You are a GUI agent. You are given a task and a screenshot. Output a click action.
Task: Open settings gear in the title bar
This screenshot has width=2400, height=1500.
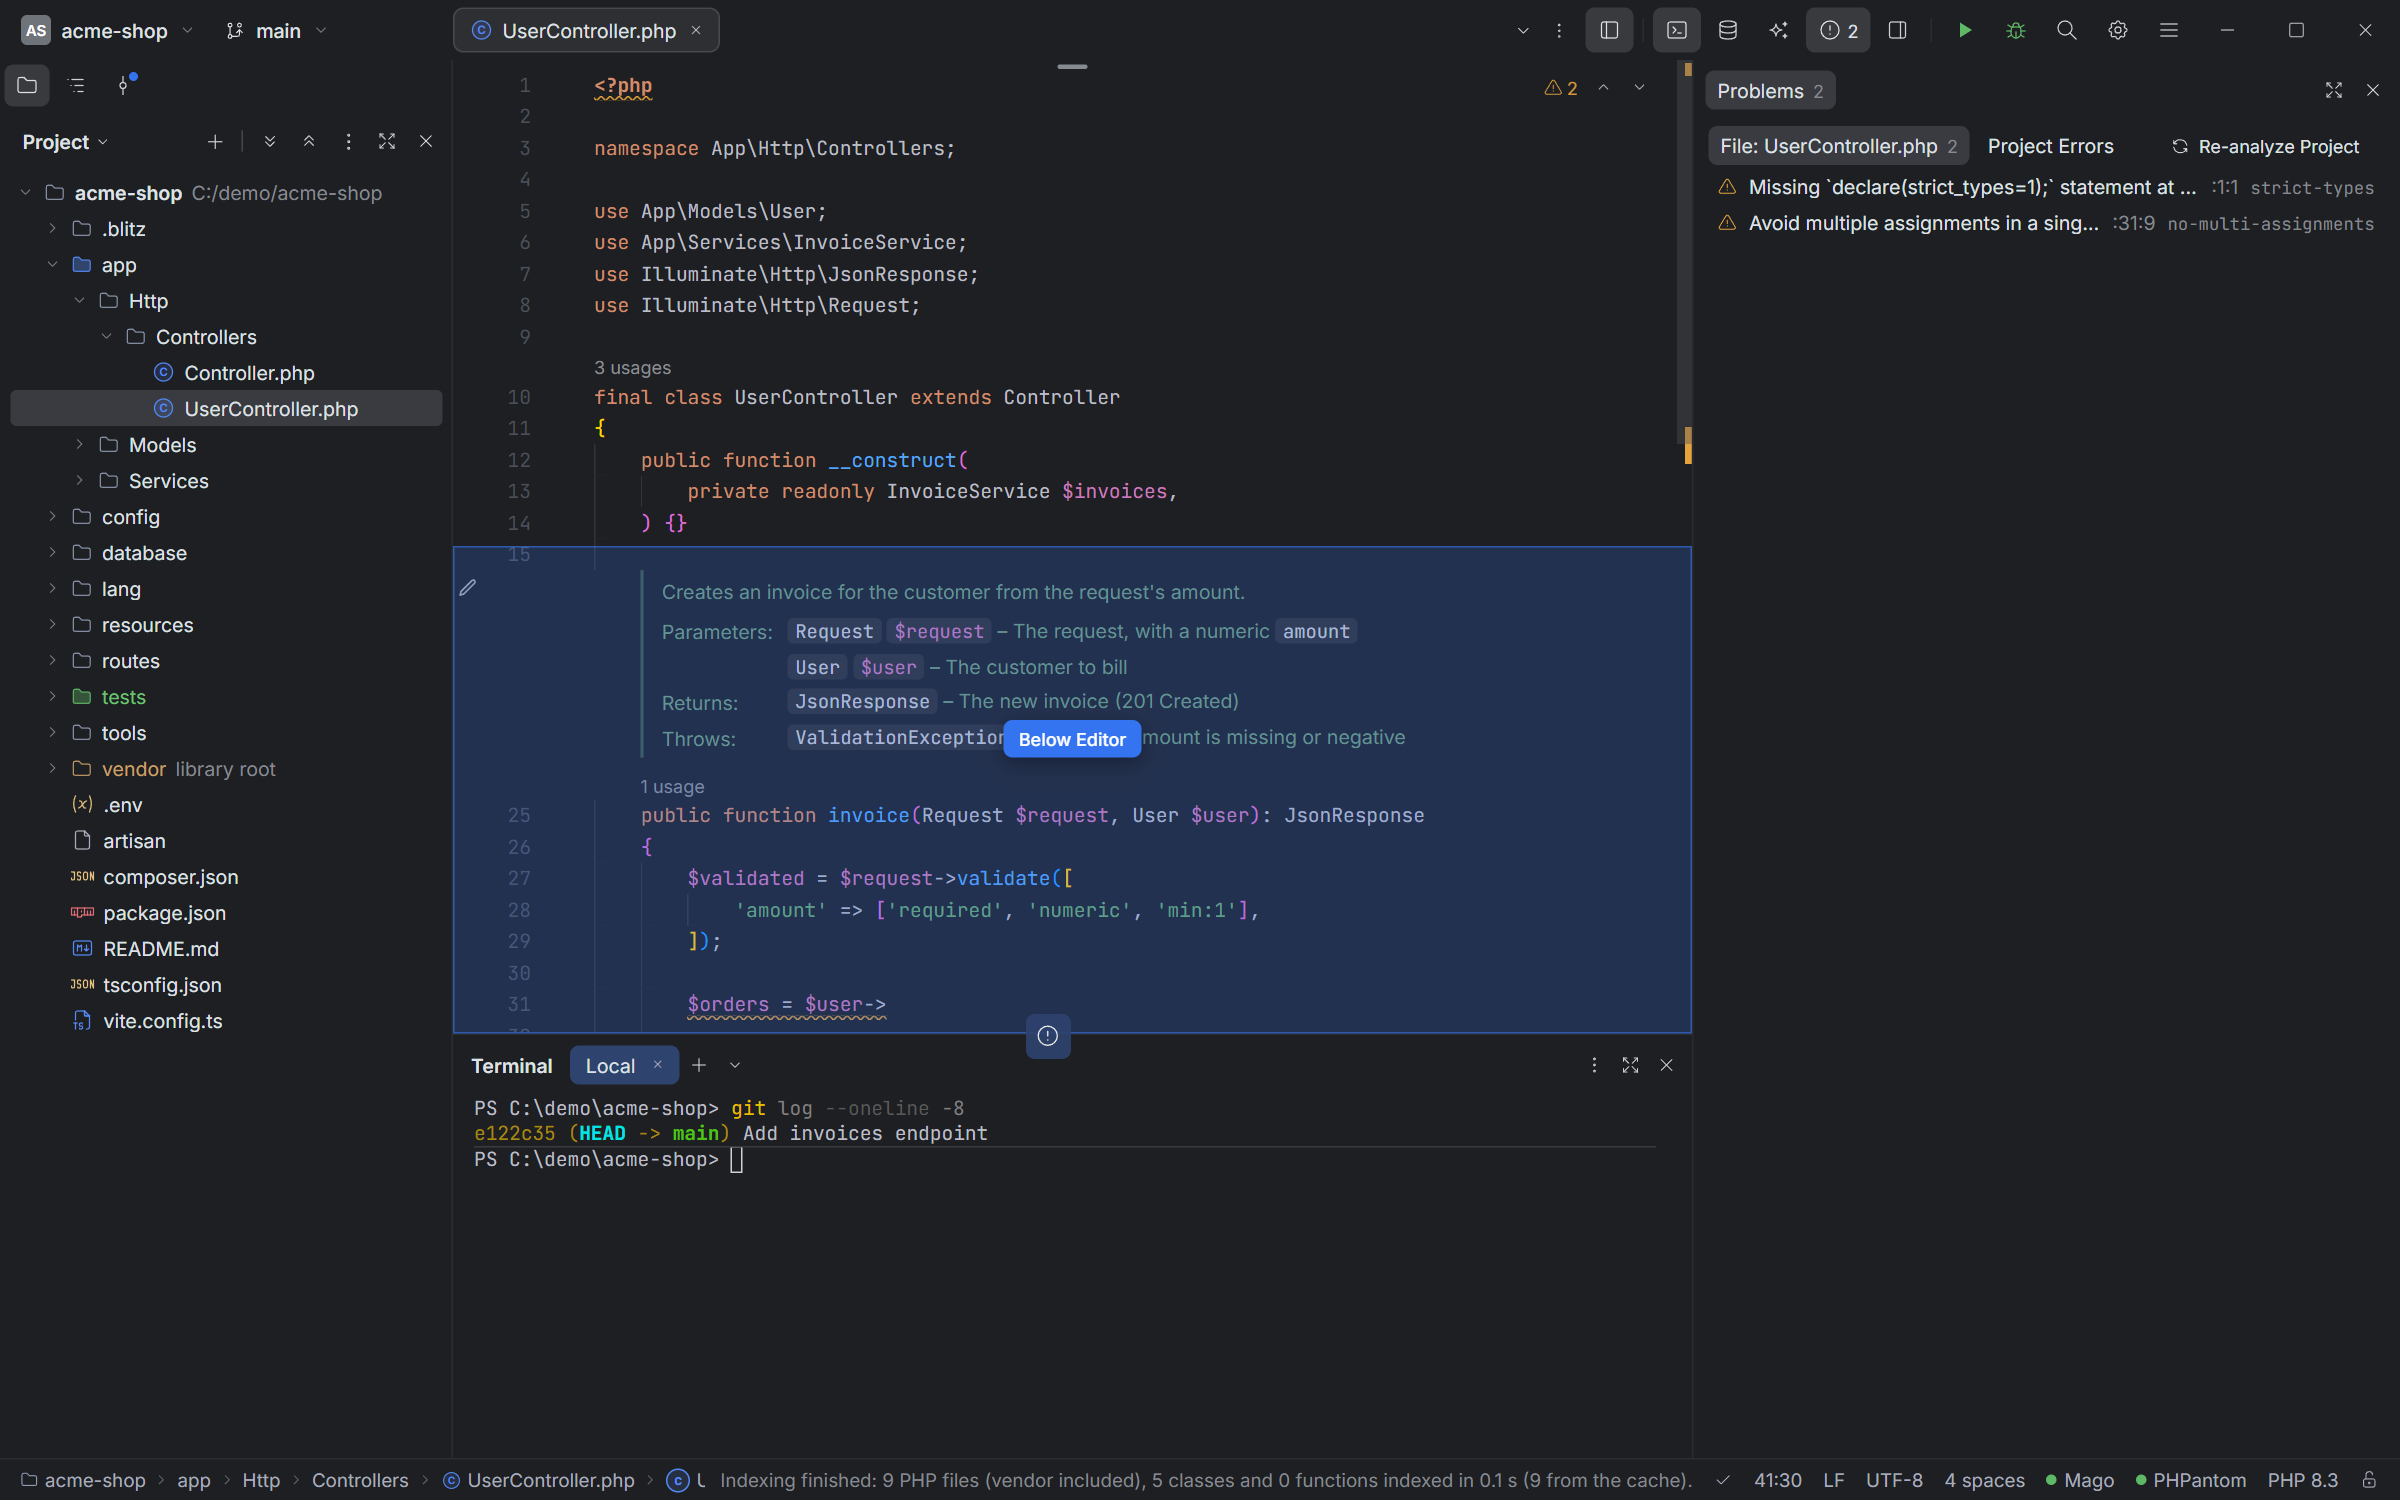(2117, 30)
